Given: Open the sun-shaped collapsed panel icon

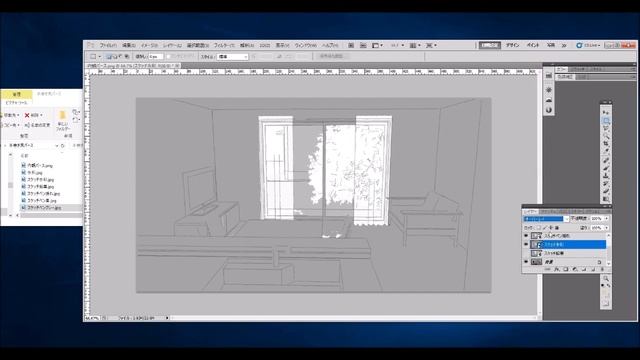Looking at the screenshot, I should pyautogui.click(x=549, y=89).
